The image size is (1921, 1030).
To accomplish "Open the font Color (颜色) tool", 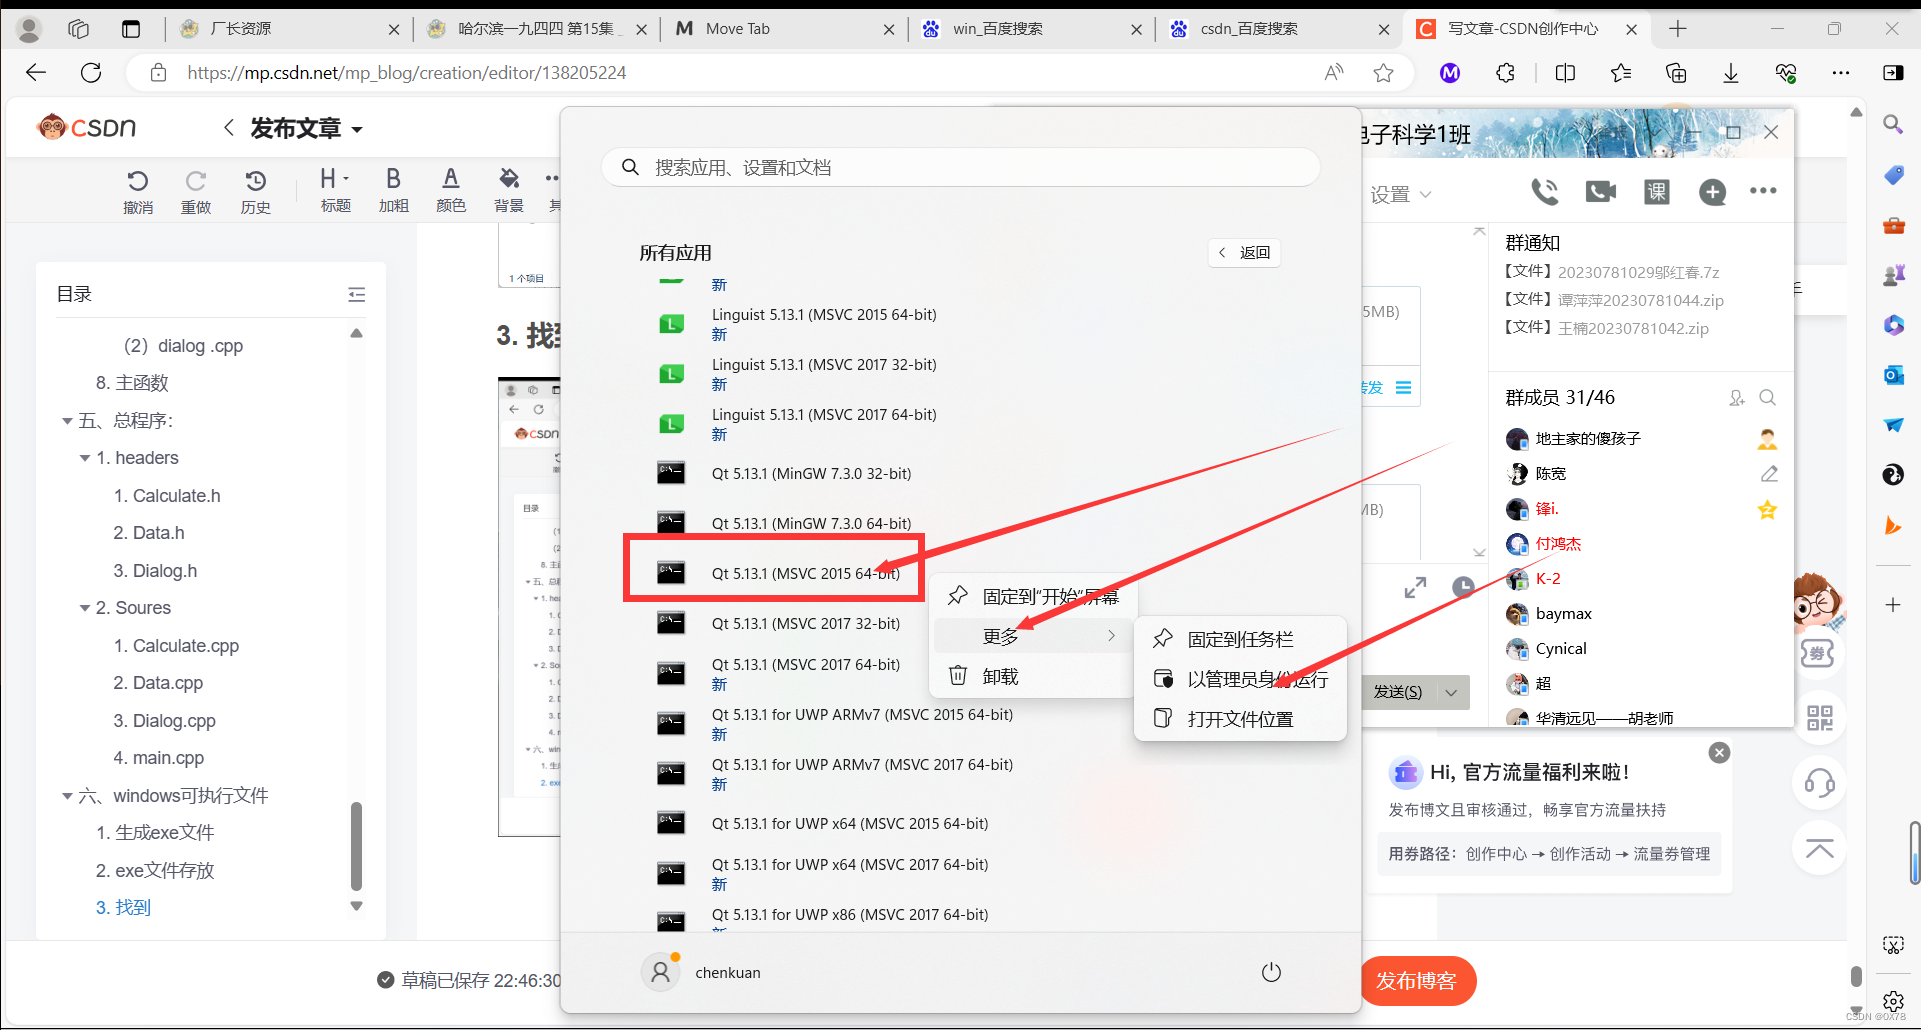I will tap(451, 179).
